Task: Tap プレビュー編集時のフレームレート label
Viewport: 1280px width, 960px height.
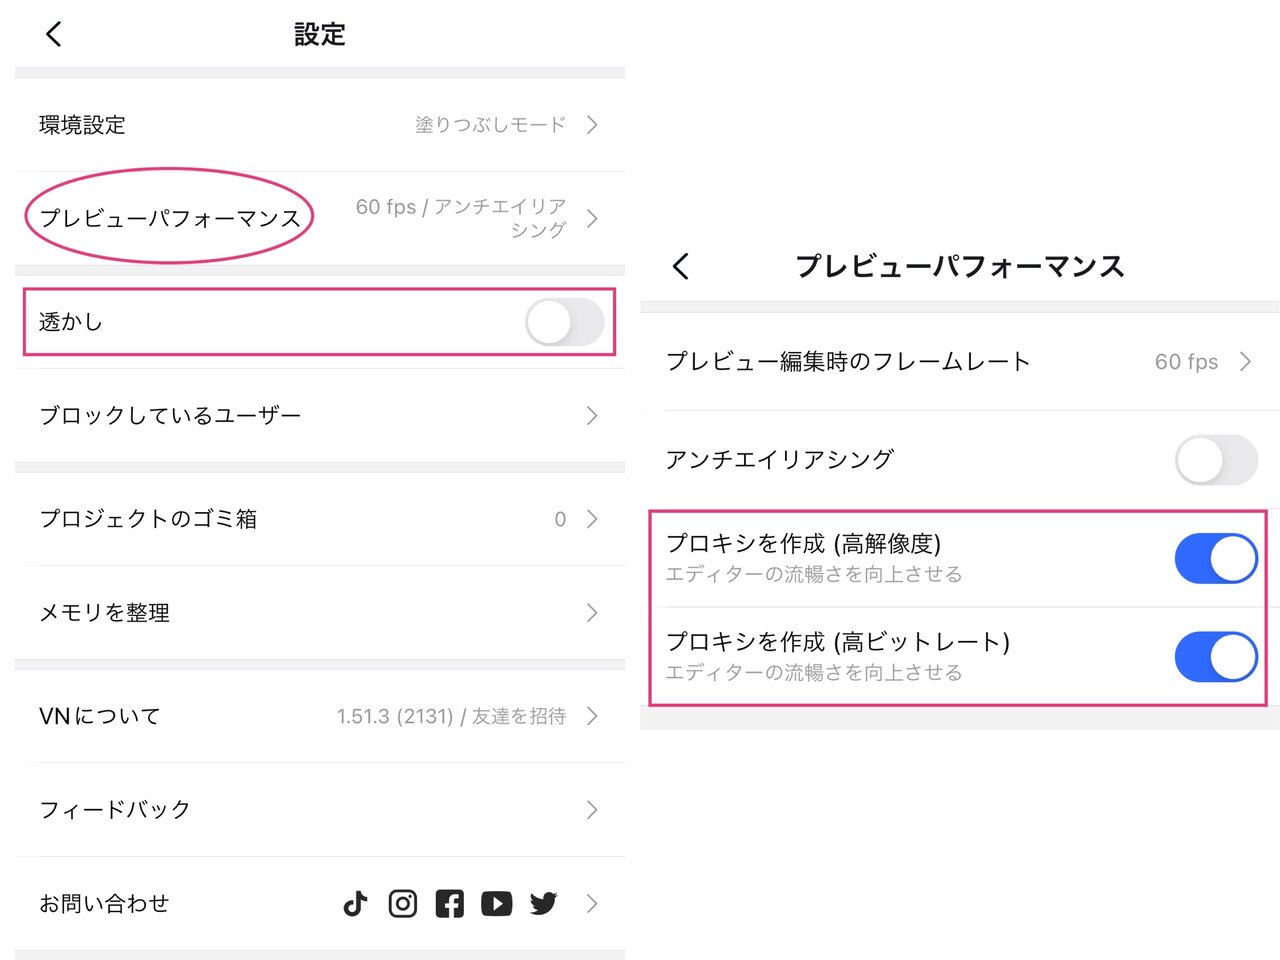Action: pyautogui.click(x=848, y=362)
